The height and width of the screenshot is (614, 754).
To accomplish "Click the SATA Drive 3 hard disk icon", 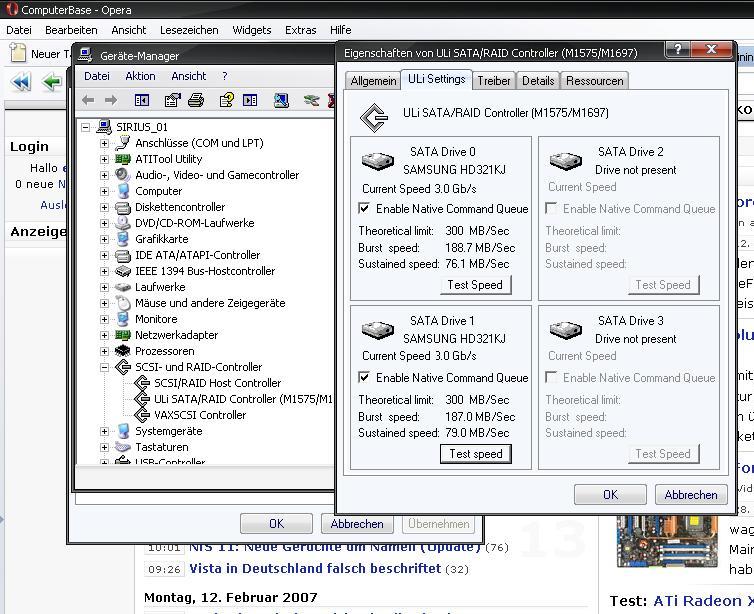I will click(x=566, y=330).
